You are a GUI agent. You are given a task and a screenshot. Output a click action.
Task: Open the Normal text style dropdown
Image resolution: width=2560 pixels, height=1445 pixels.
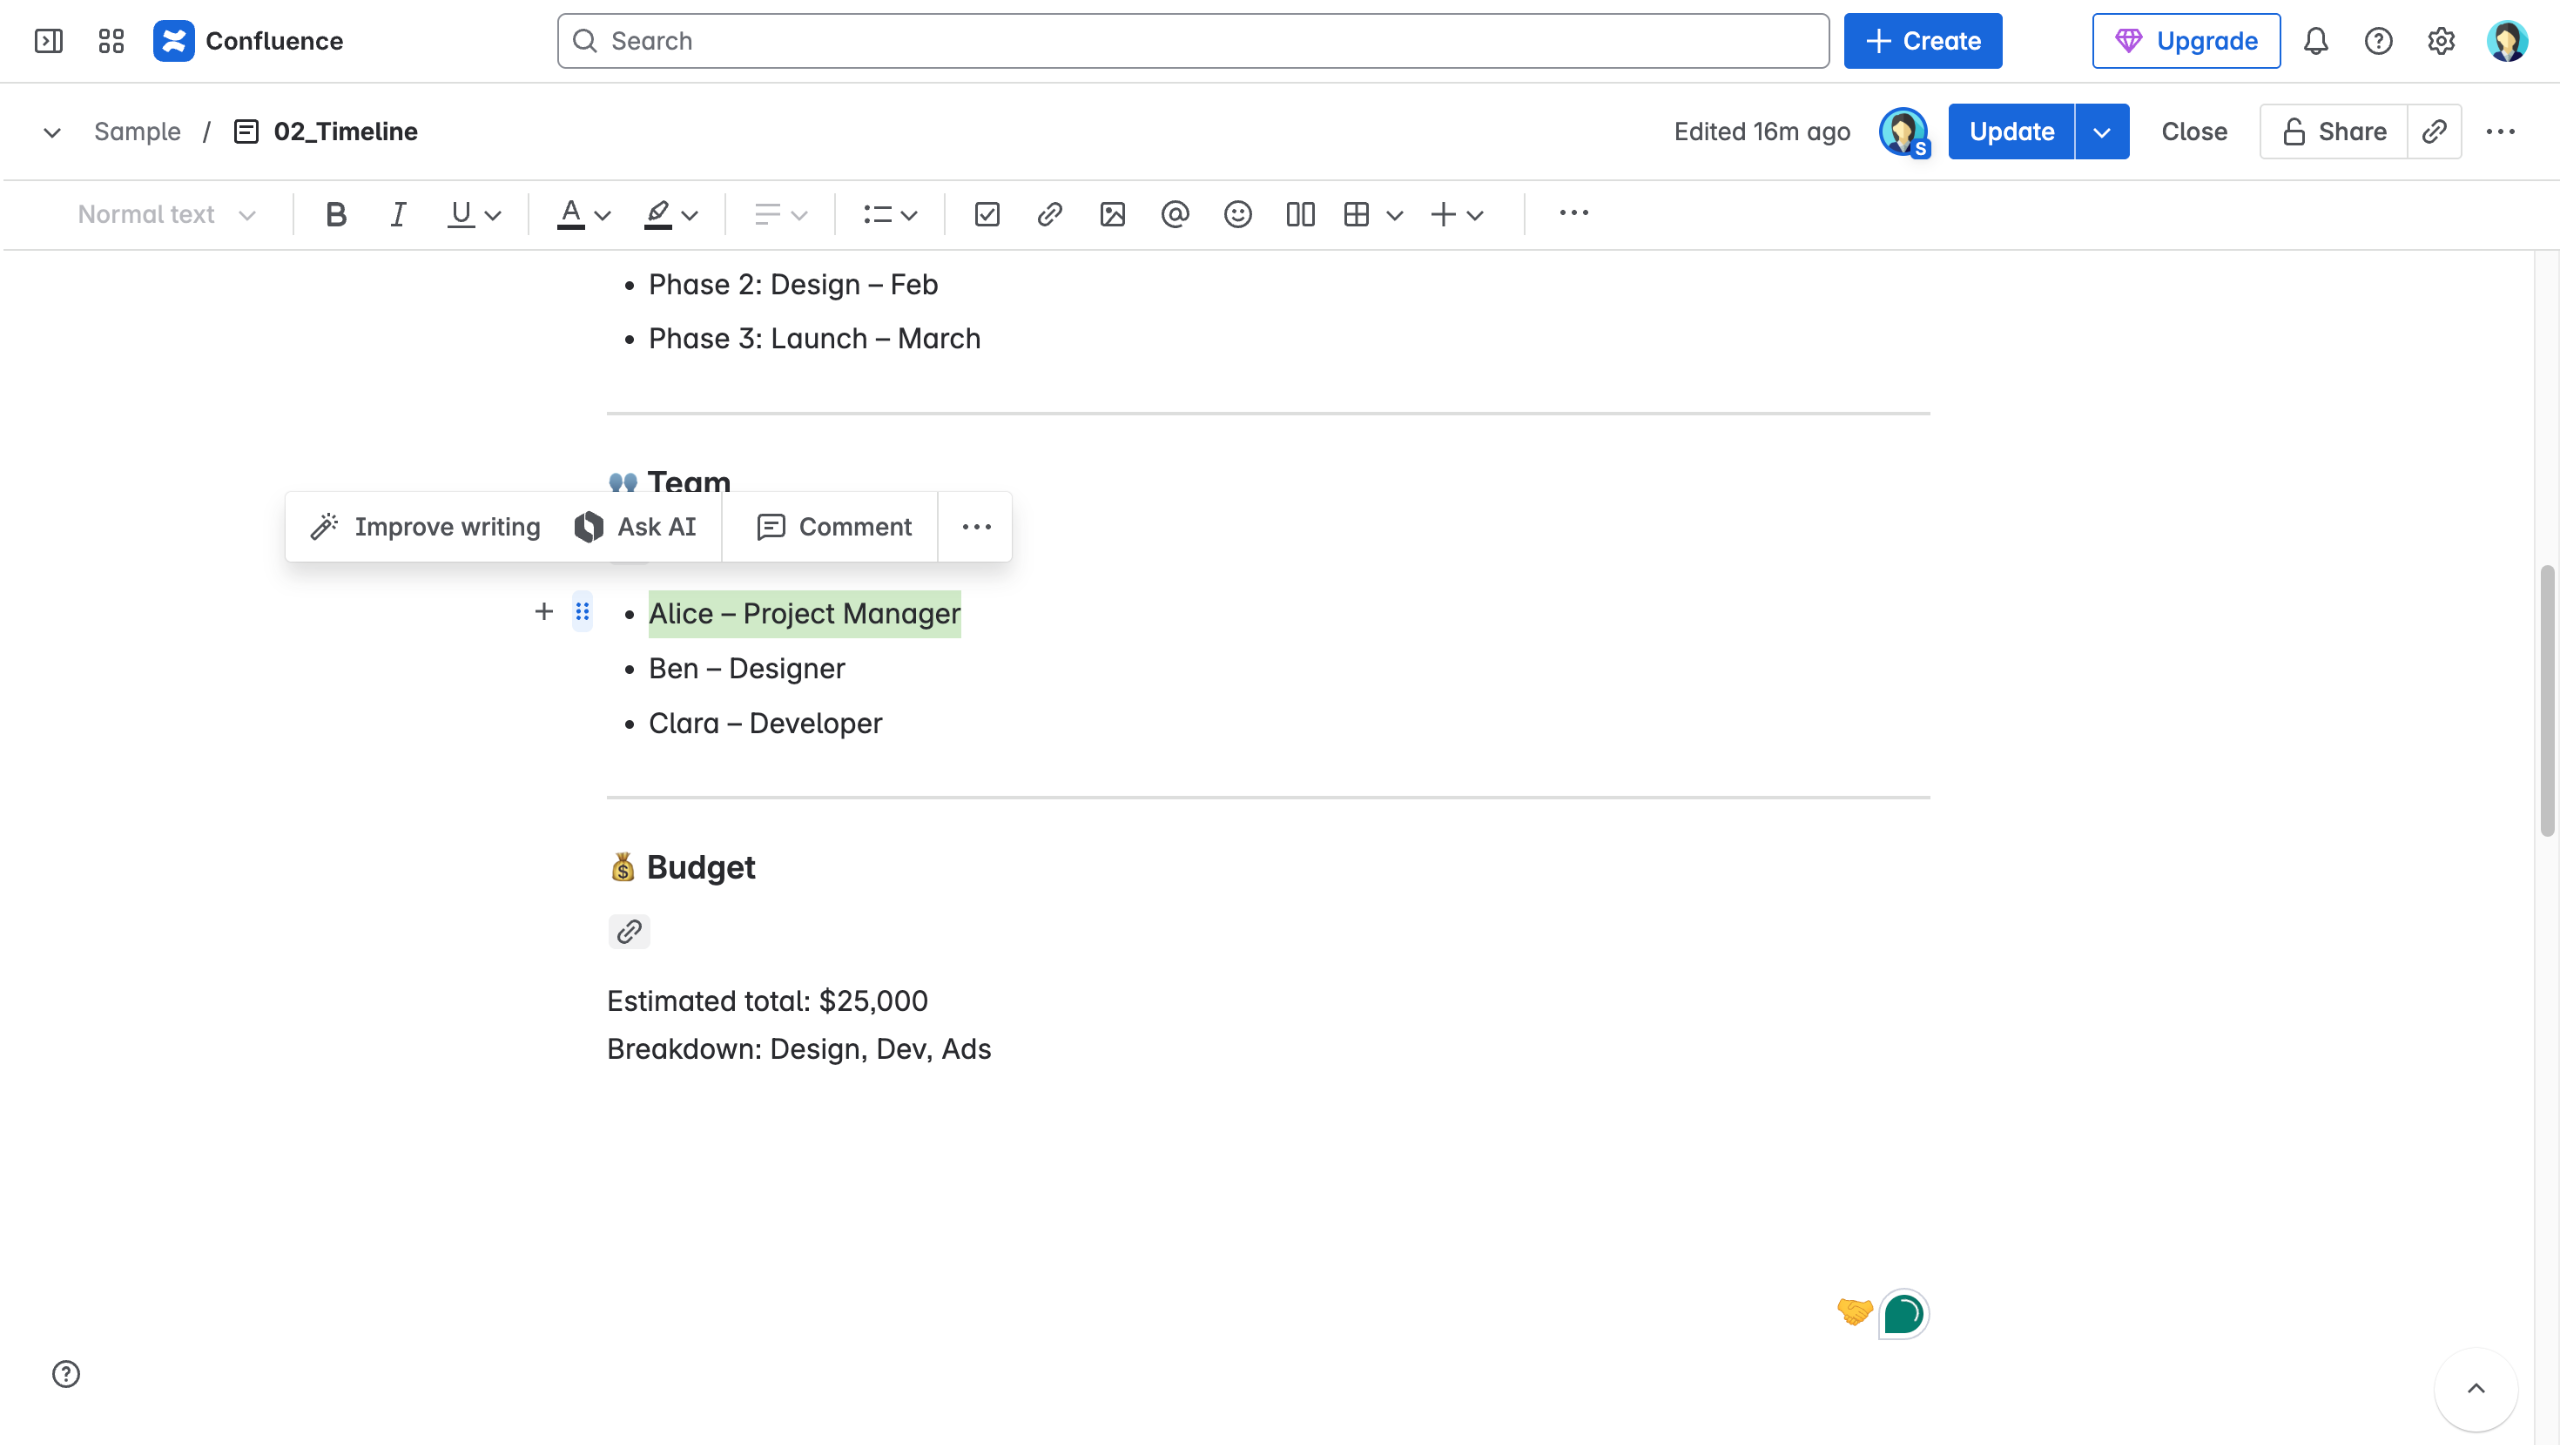[166, 214]
